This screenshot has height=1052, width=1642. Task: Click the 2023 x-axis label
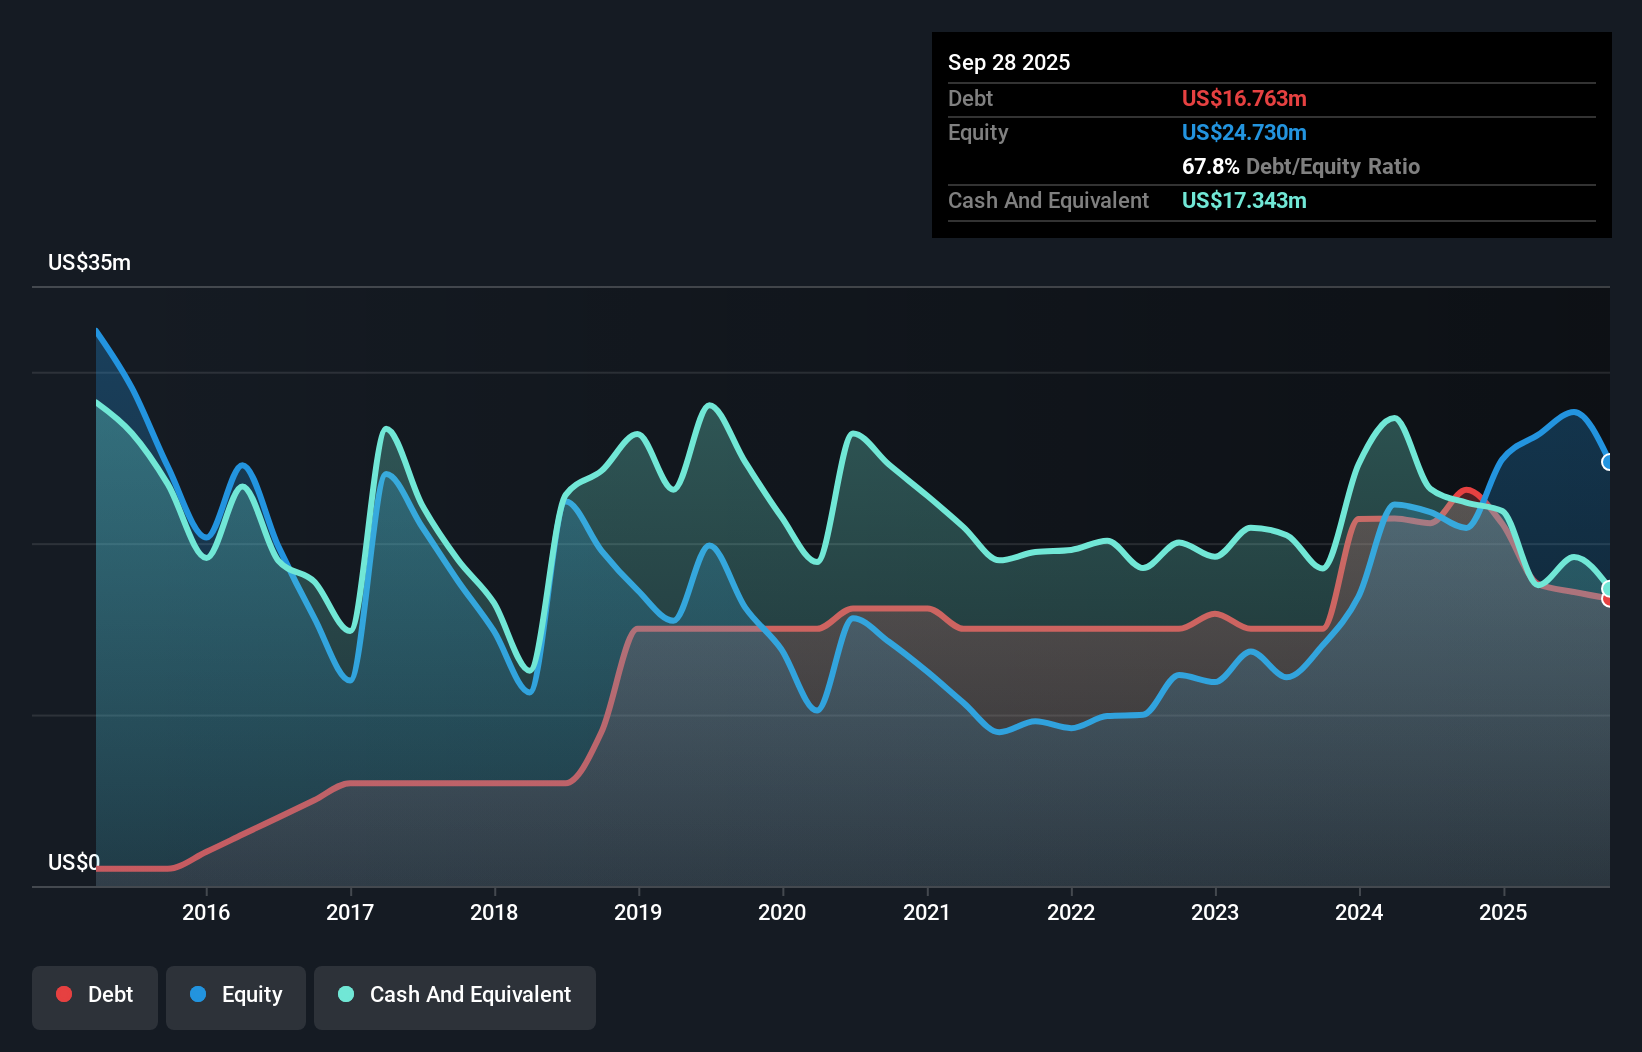(1215, 912)
